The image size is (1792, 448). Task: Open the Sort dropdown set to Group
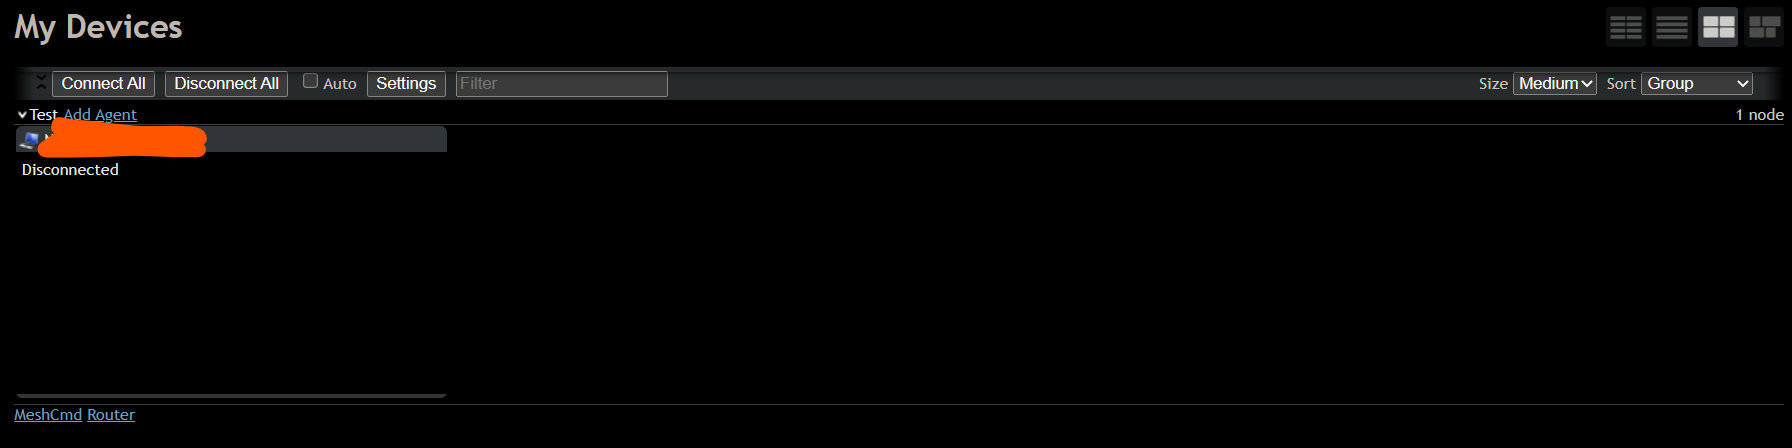click(x=1697, y=84)
